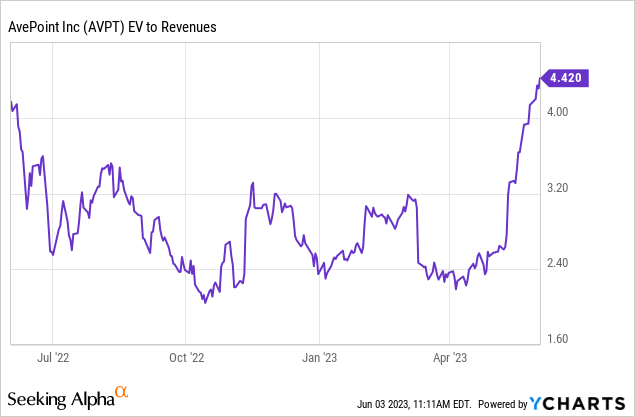Select the 2.40 y-axis label
635x417 pixels.
coord(558,263)
